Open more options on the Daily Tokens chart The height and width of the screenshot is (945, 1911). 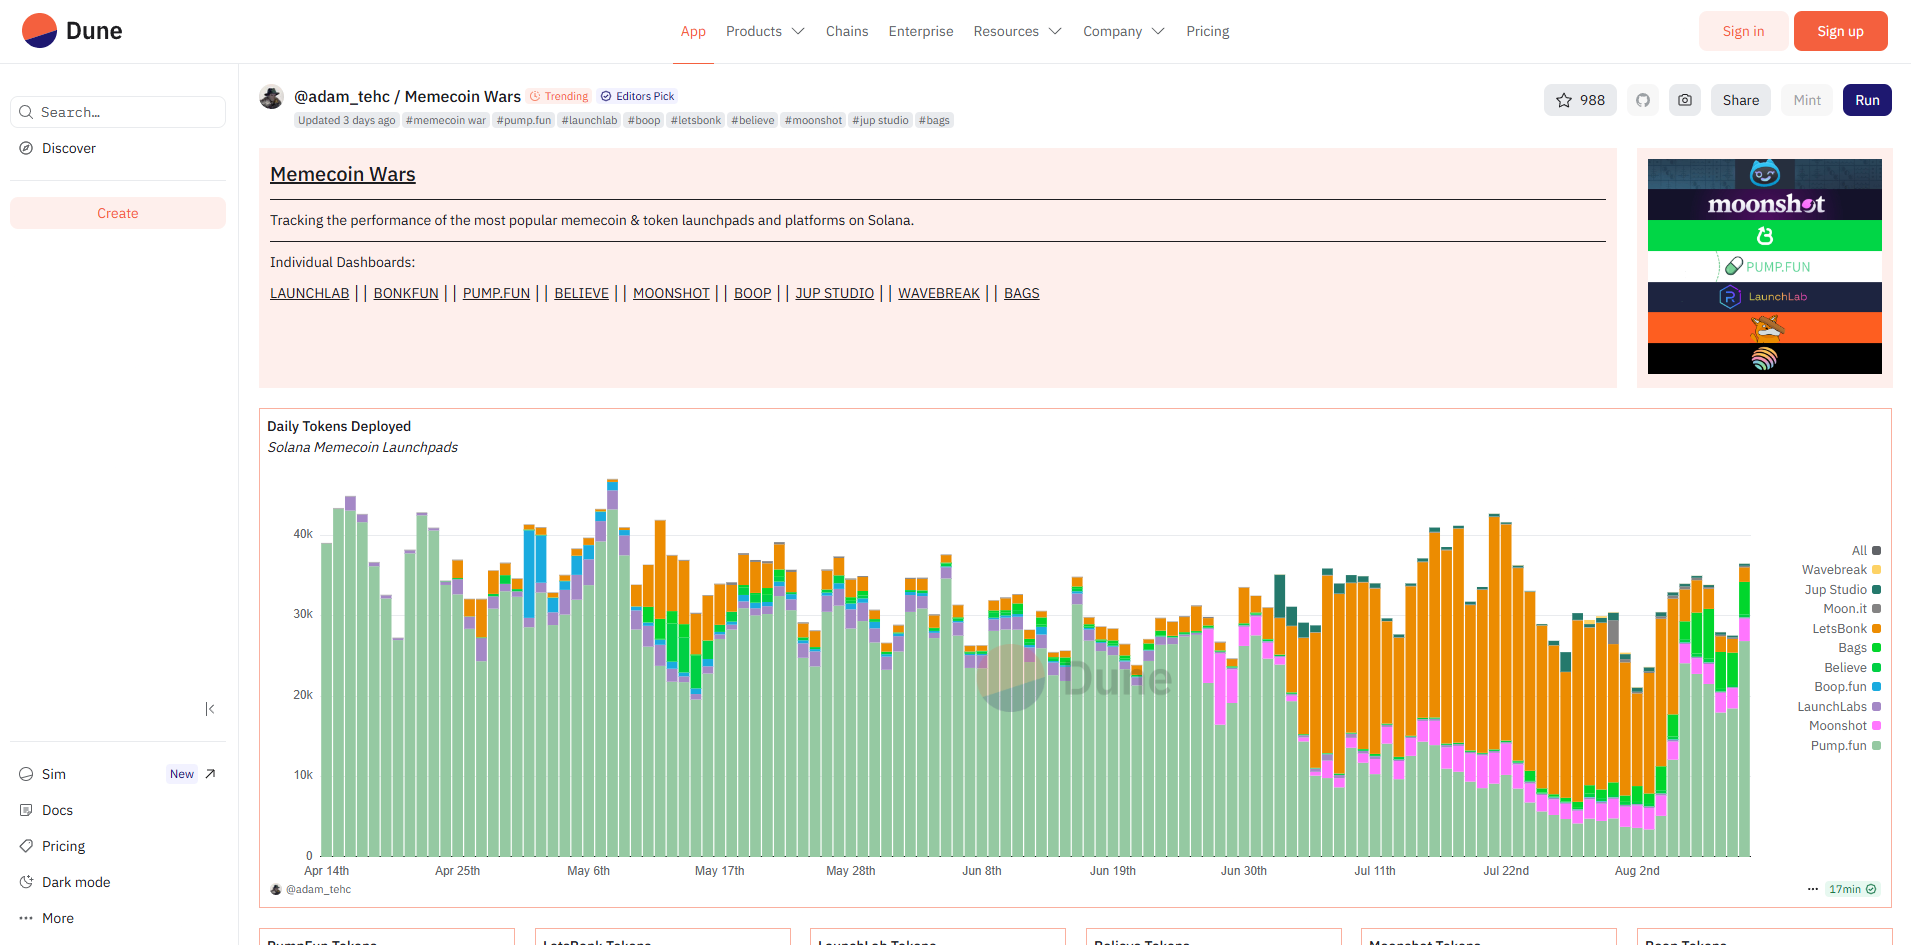[x=1813, y=889]
